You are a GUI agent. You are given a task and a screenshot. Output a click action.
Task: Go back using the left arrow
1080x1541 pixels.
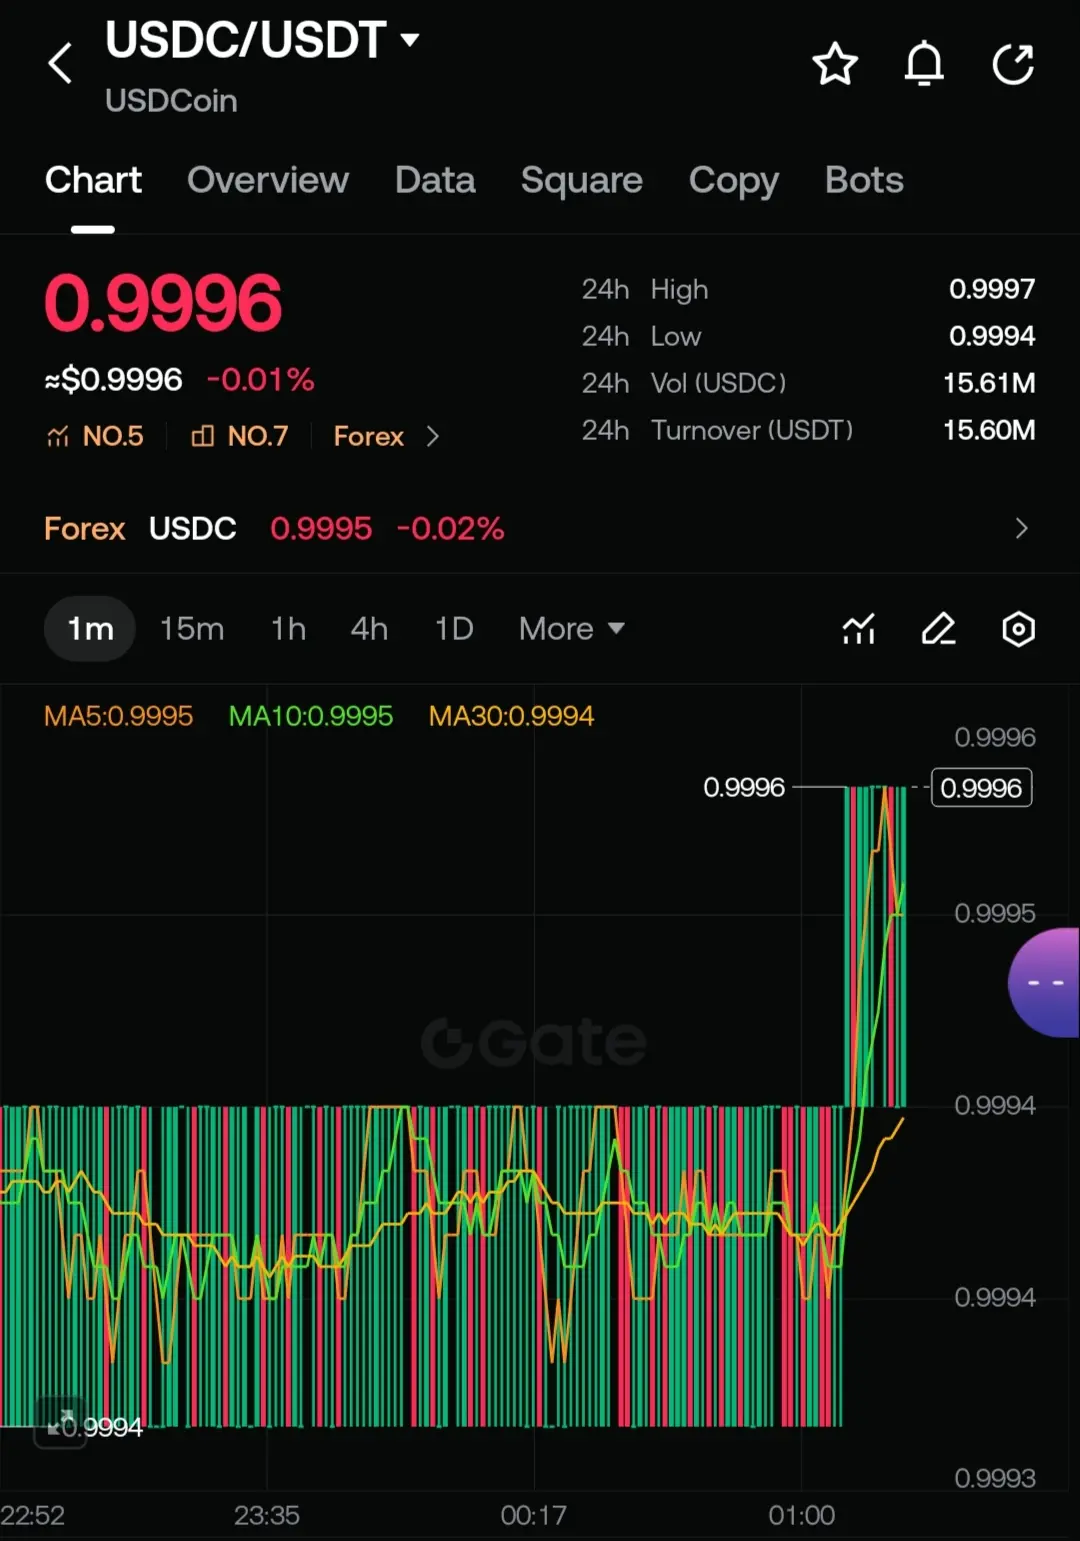[x=60, y=64]
